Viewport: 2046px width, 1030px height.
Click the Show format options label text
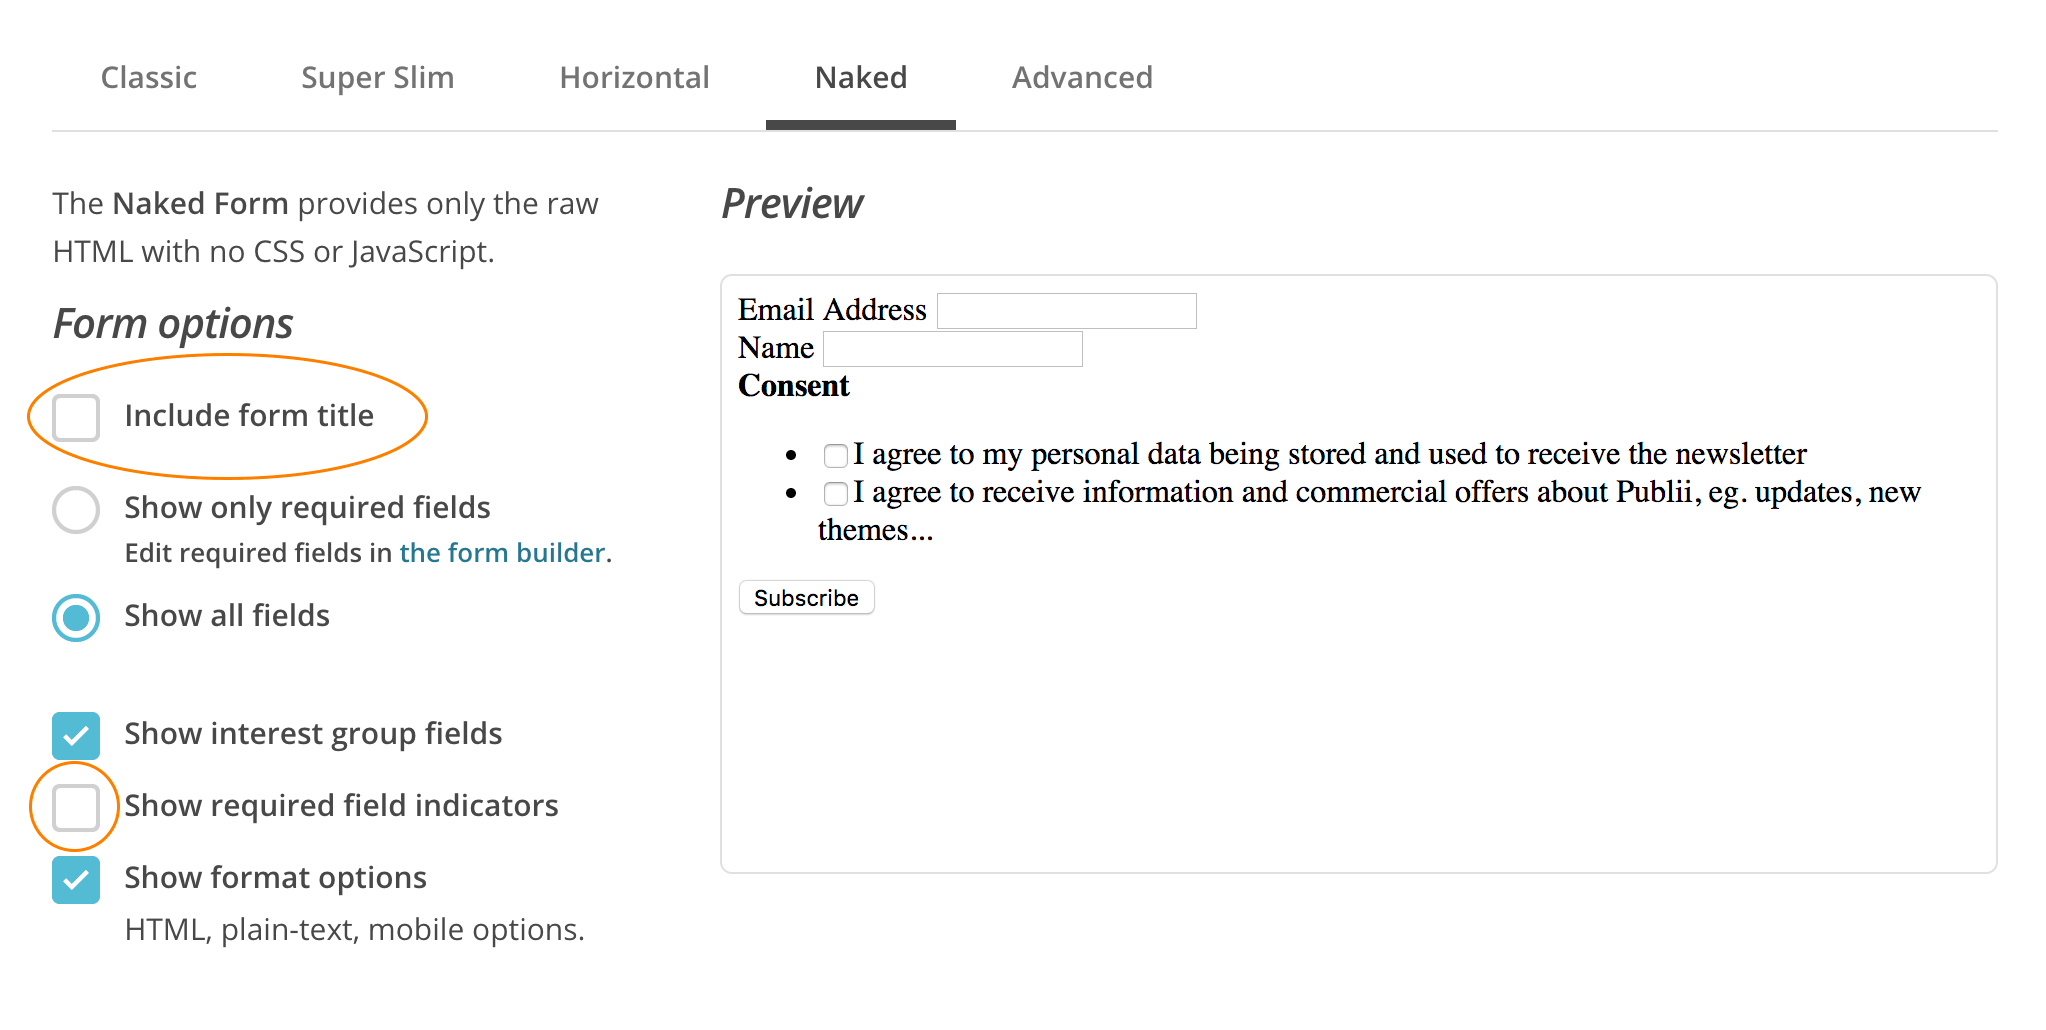[x=275, y=878]
